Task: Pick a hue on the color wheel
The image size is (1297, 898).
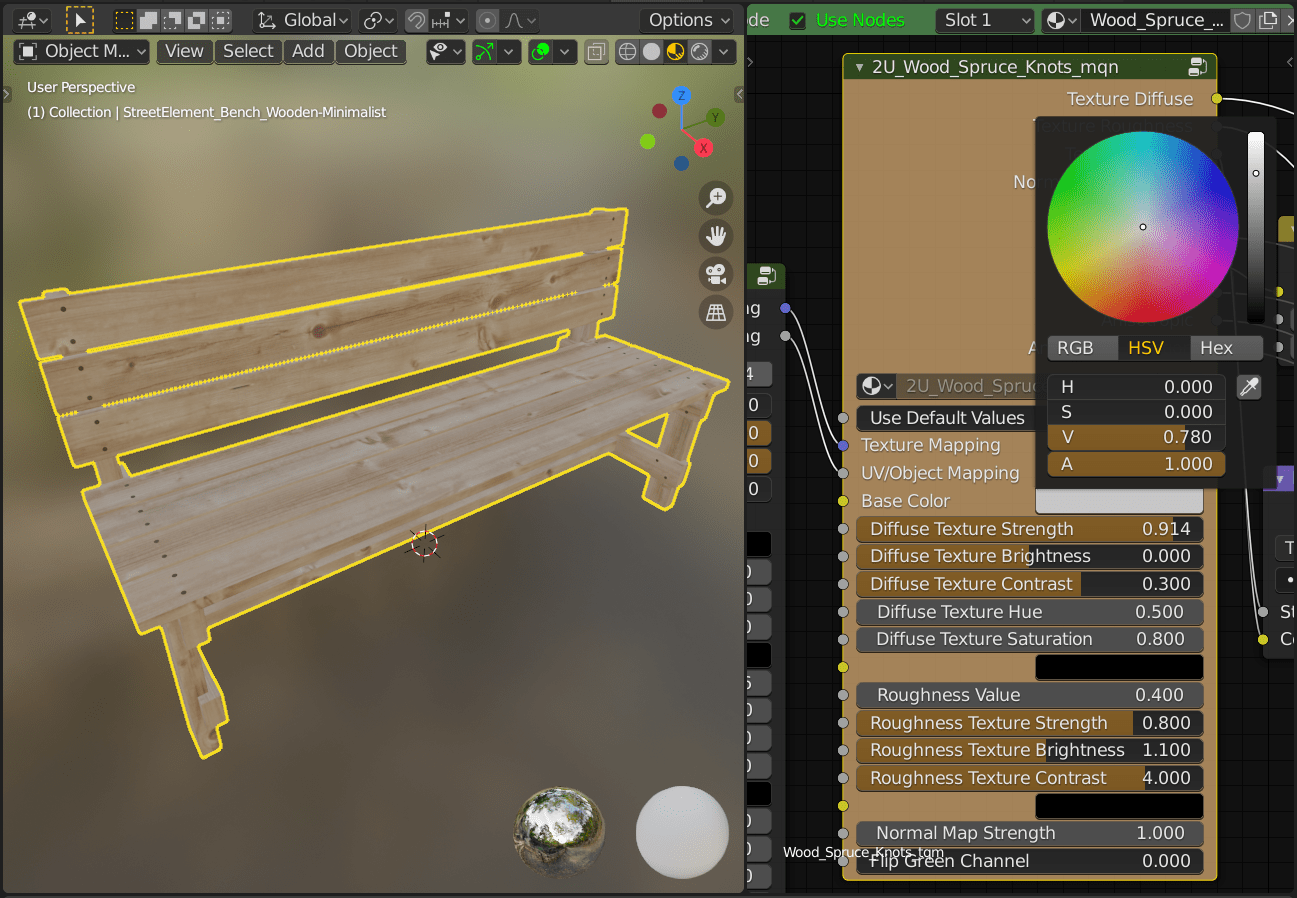Action: click(1143, 227)
